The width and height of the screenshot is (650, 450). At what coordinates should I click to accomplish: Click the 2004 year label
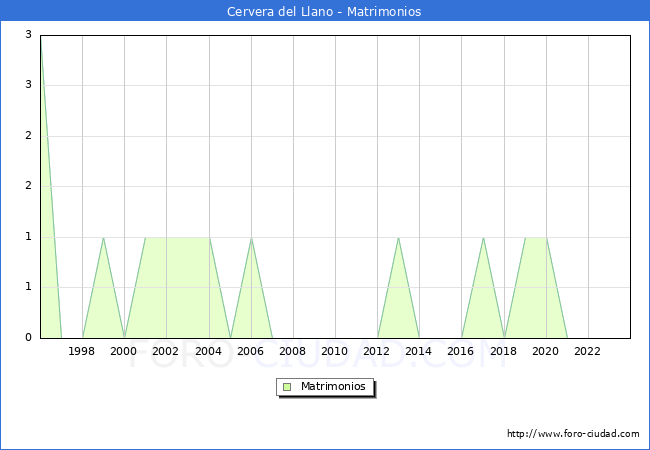pos(208,351)
